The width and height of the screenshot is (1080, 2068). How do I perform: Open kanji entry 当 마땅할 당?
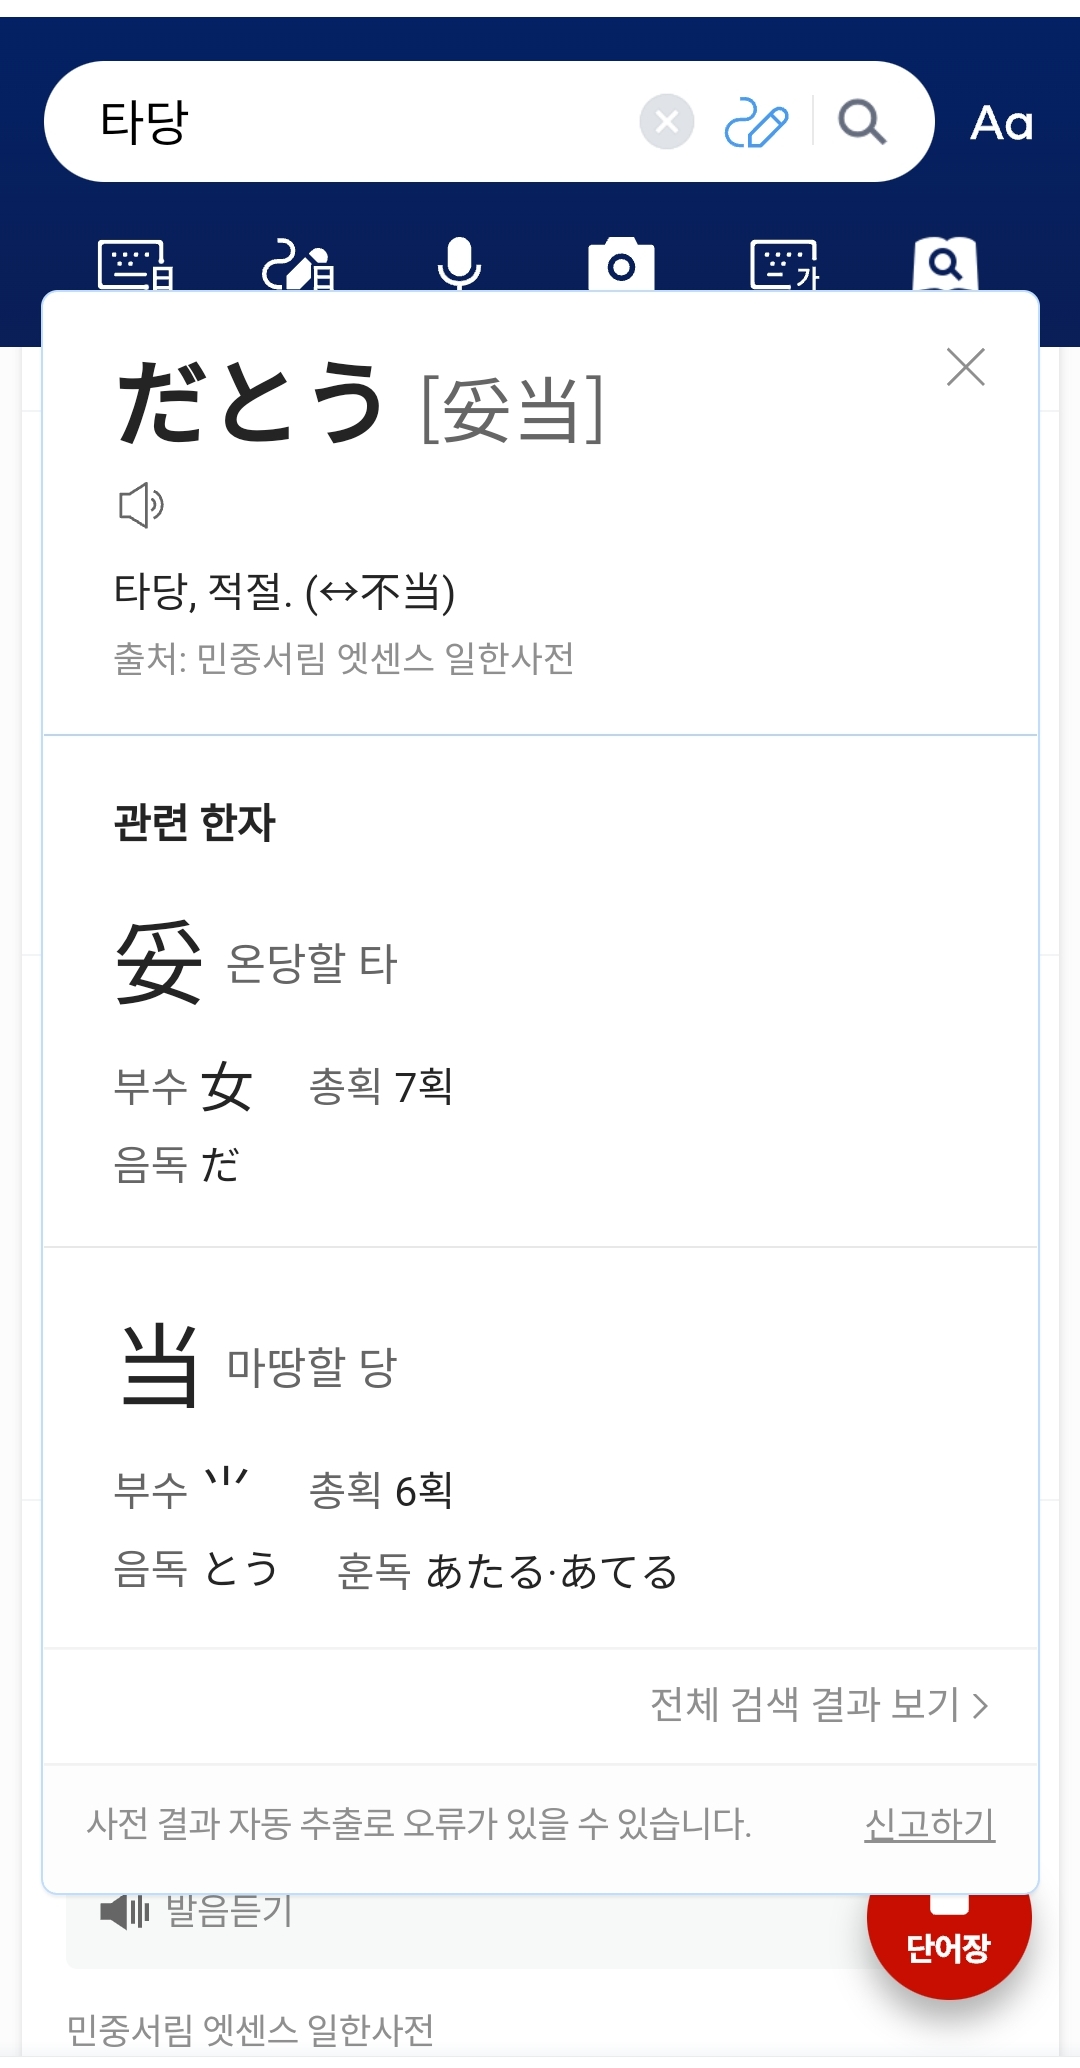pos(259,1367)
